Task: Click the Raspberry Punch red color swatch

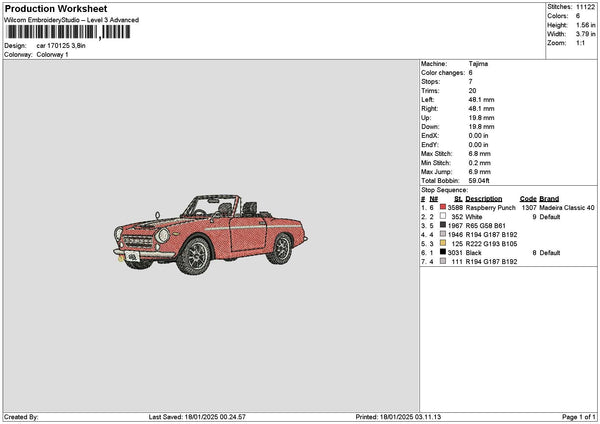Action: pyautogui.click(x=441, y=207)
